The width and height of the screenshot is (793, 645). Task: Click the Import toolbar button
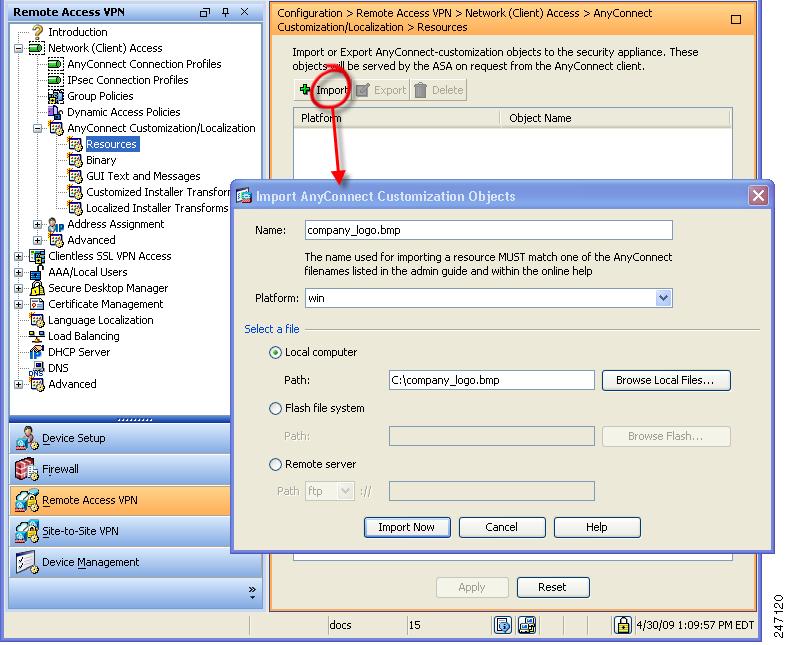pyautogui.click(x=324, y=90)
